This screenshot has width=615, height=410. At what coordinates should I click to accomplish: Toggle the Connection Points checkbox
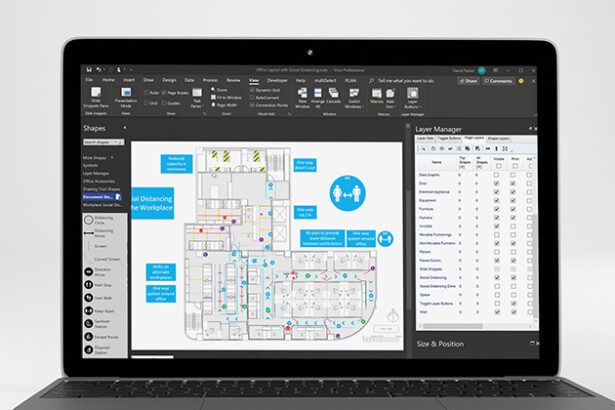tap(252, 105)
